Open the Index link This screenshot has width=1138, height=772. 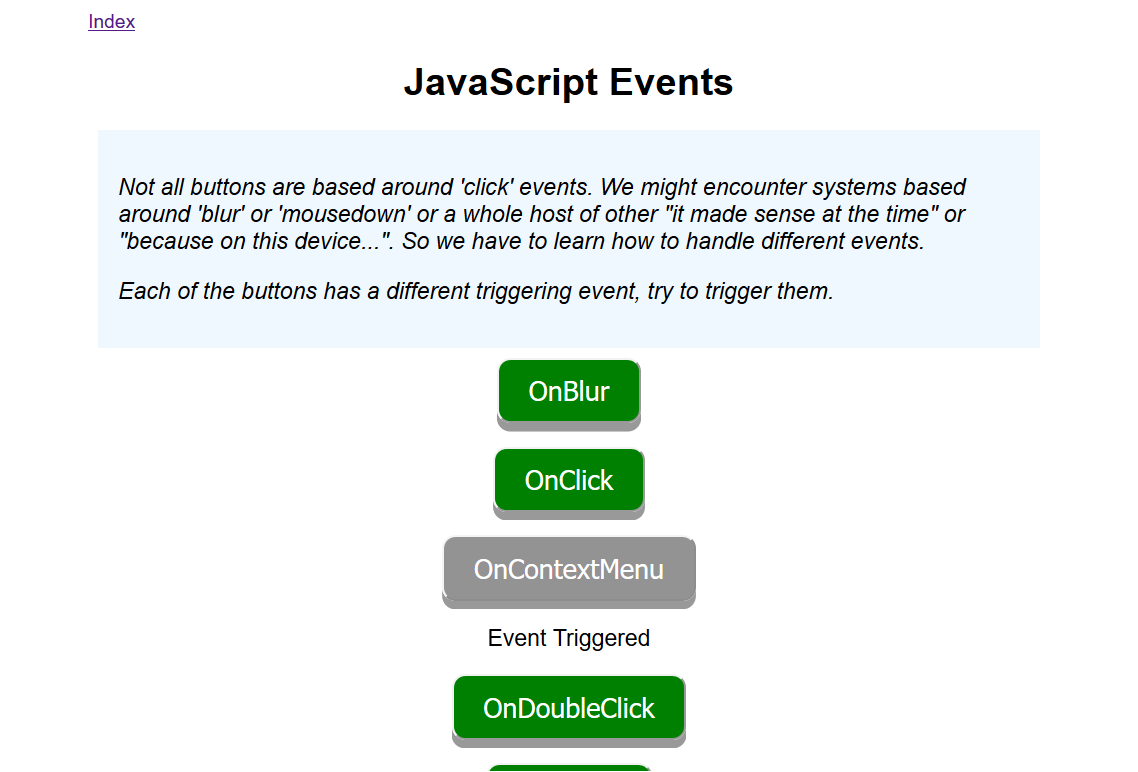click(x=111, y=22)
